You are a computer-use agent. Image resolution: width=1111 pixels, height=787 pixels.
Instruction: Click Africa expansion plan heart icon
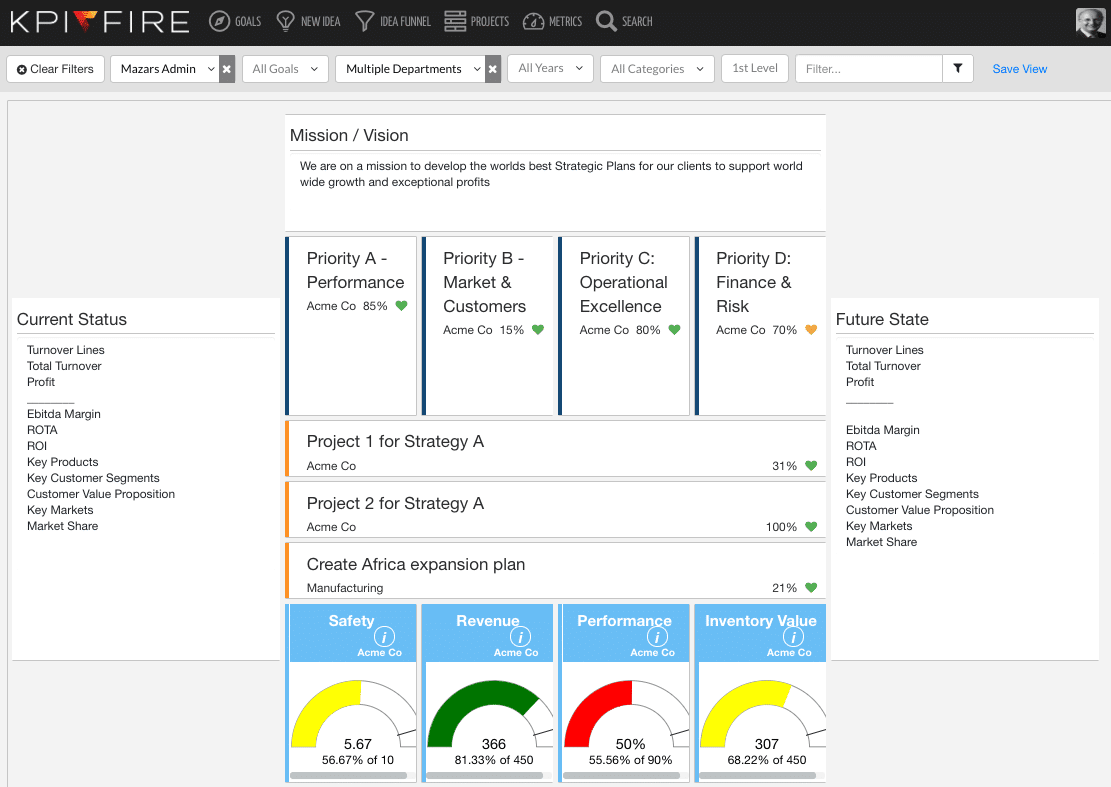(x=811, y=587)
